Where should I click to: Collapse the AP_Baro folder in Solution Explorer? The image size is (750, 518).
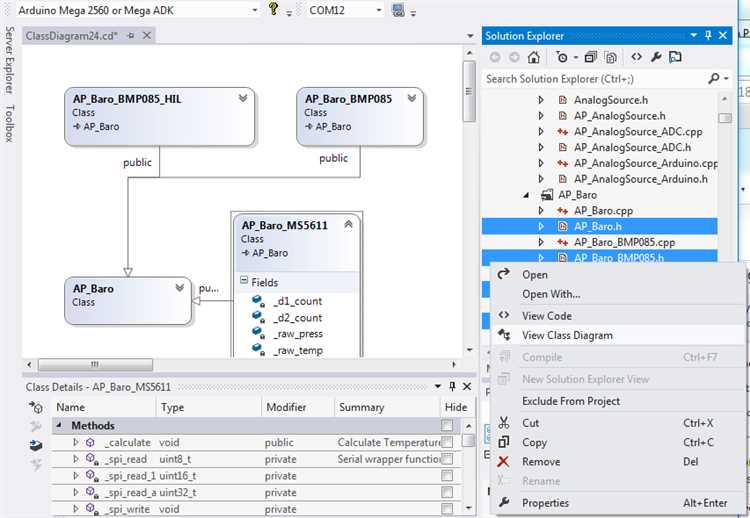[526, 195]
